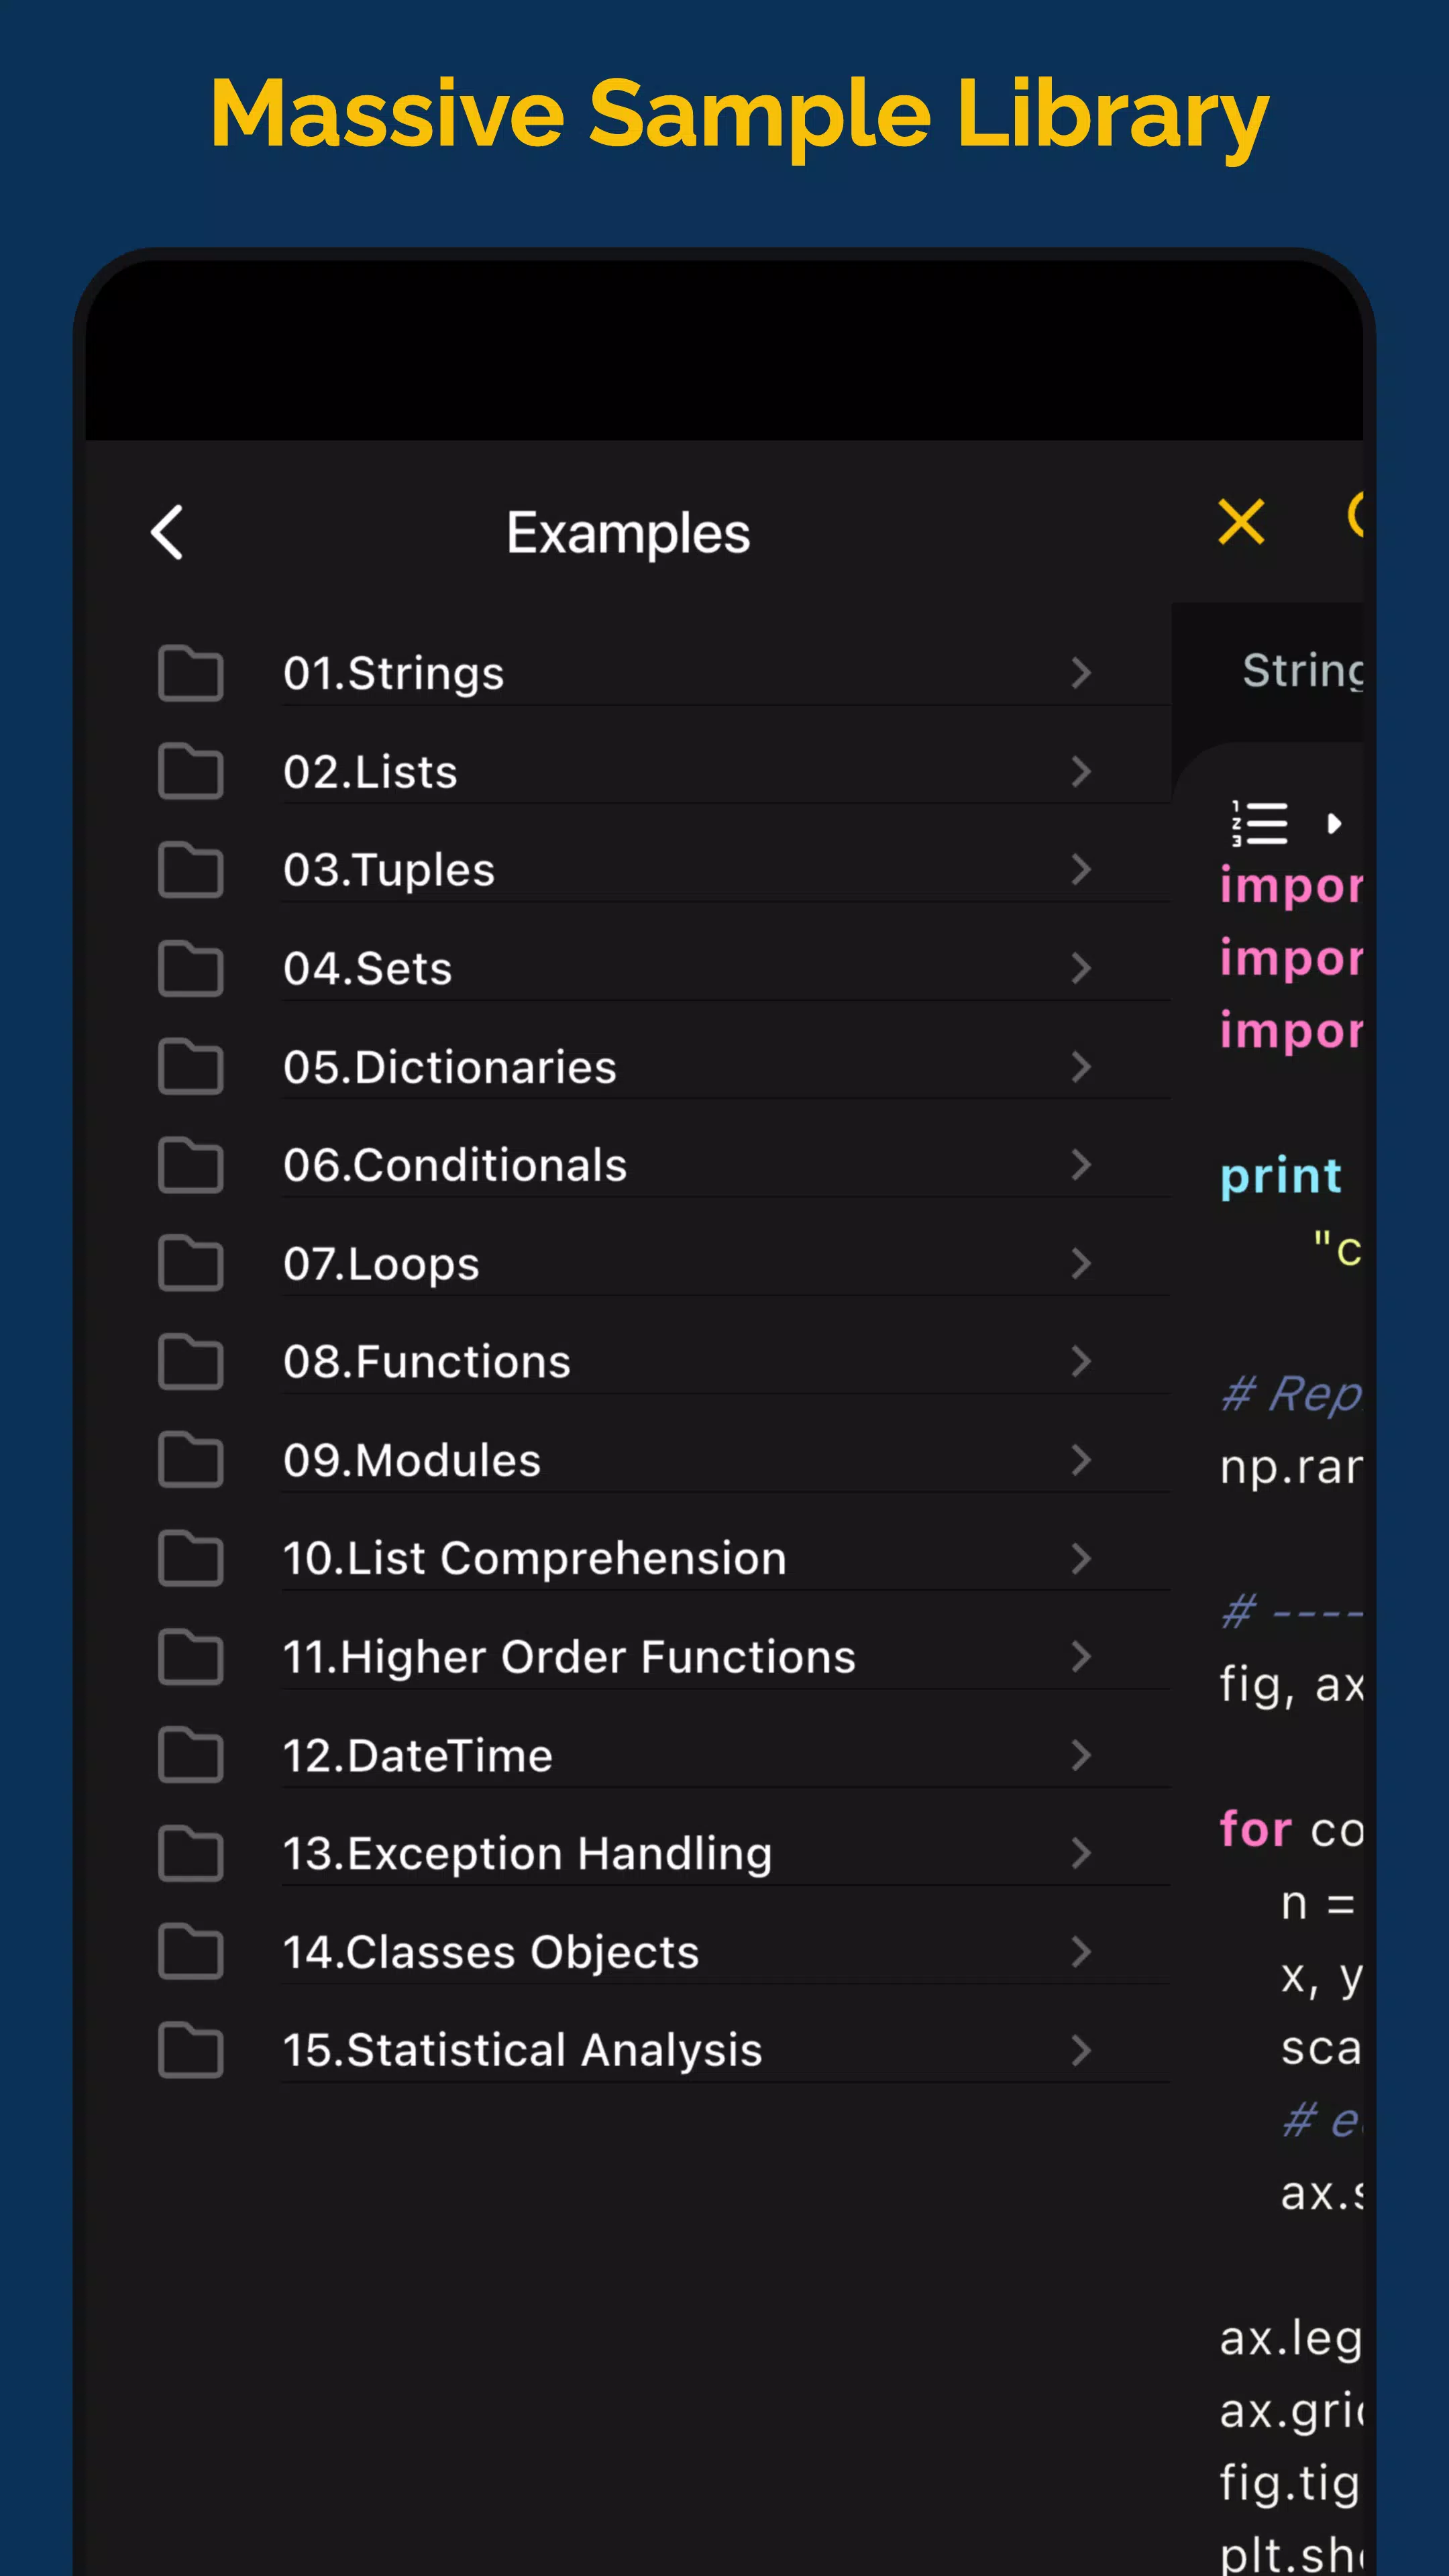Image resolution: width=1449 pixels, height=2576 pixels.
Task: Expand chevron on 03.Tuples row
Action: (x=1081, y=870)
